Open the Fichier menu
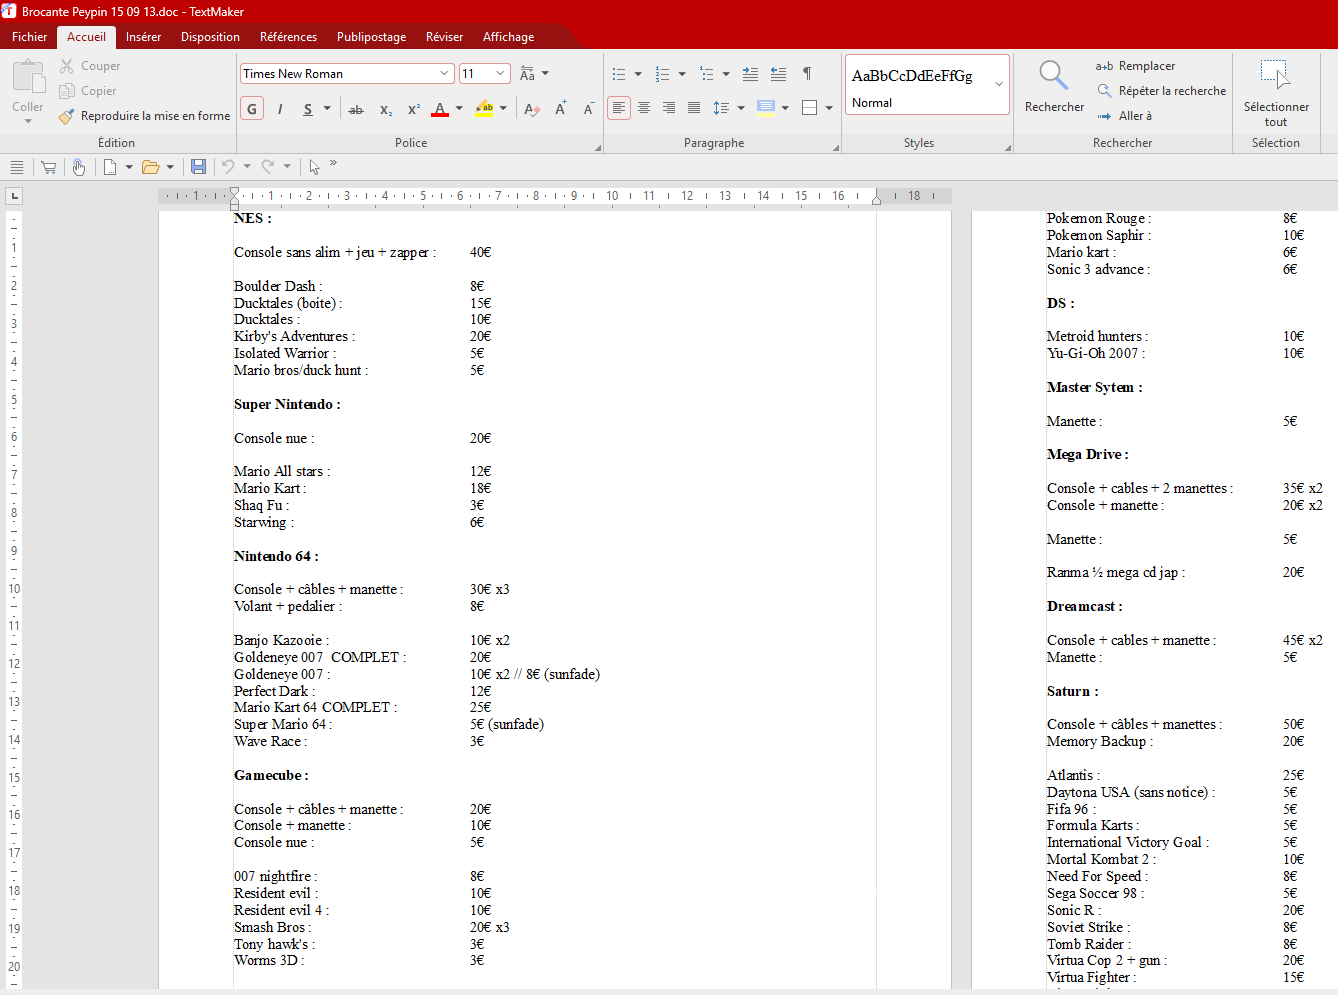The width and height of the screenshot is (1338, 995). pos(30,37)
